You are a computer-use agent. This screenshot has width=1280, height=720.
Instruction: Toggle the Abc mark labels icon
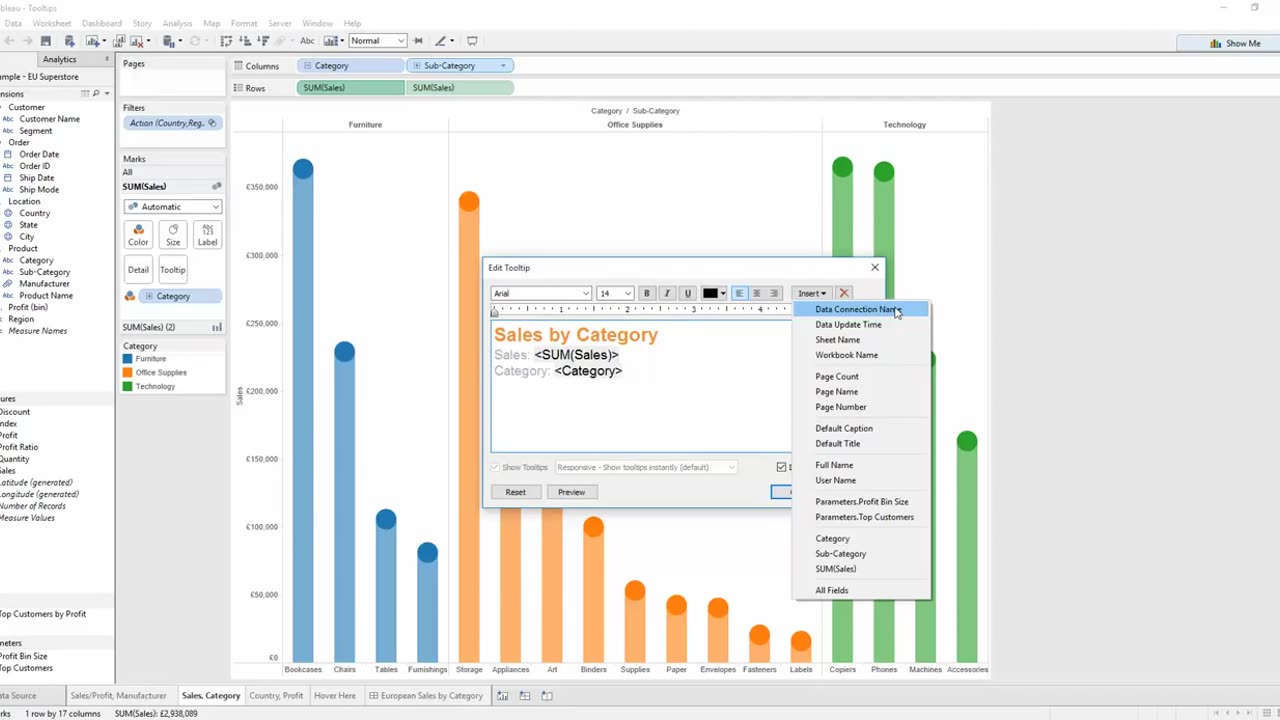[307, 41]
